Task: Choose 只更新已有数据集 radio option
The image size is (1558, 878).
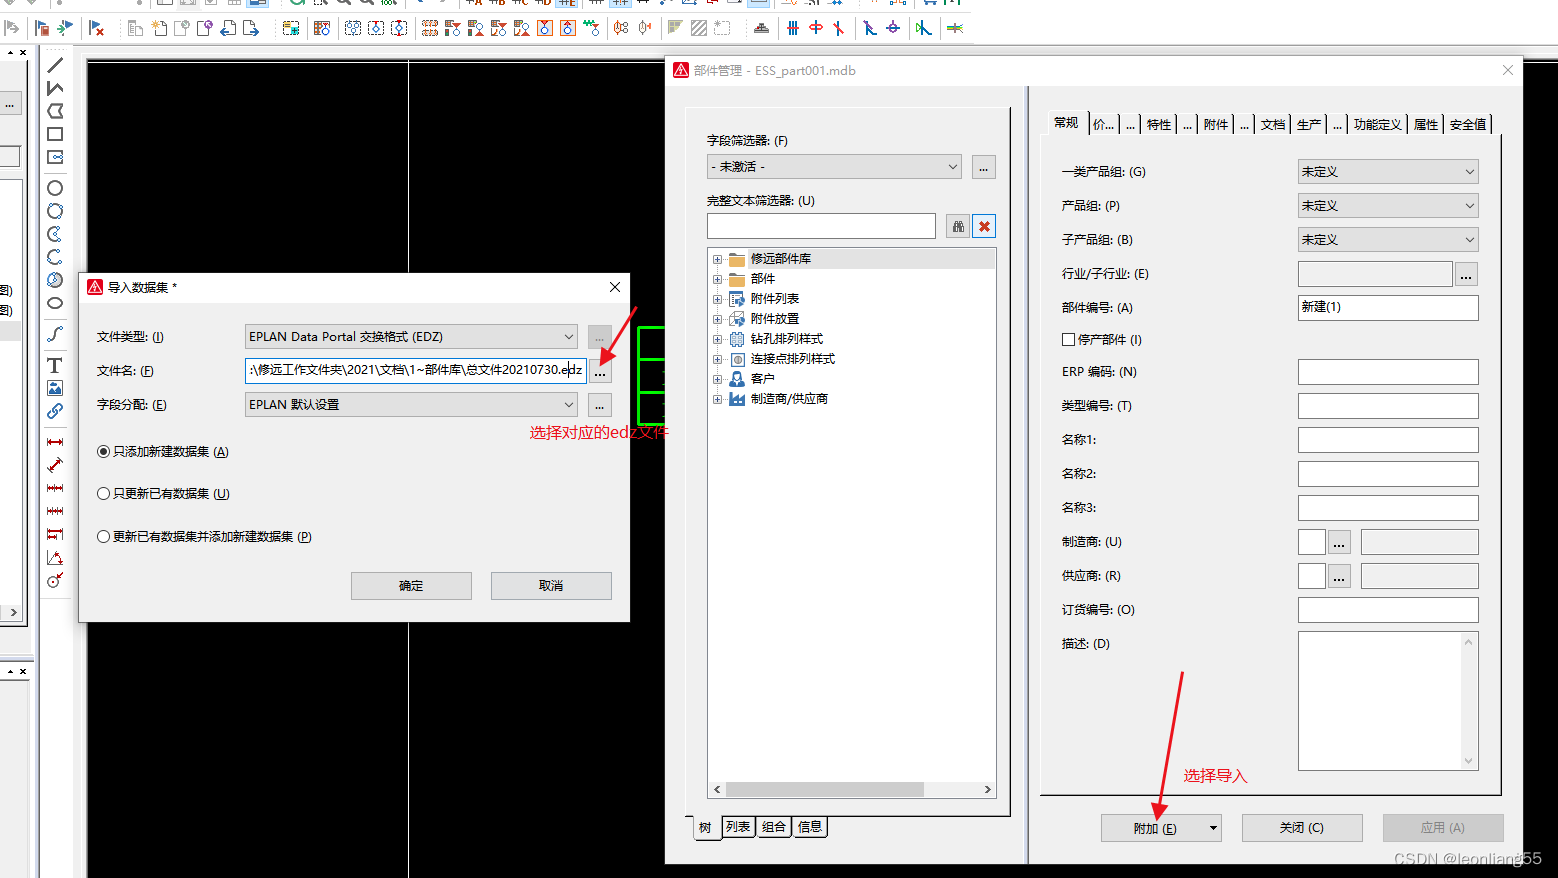Action: (x=103, y=494)
